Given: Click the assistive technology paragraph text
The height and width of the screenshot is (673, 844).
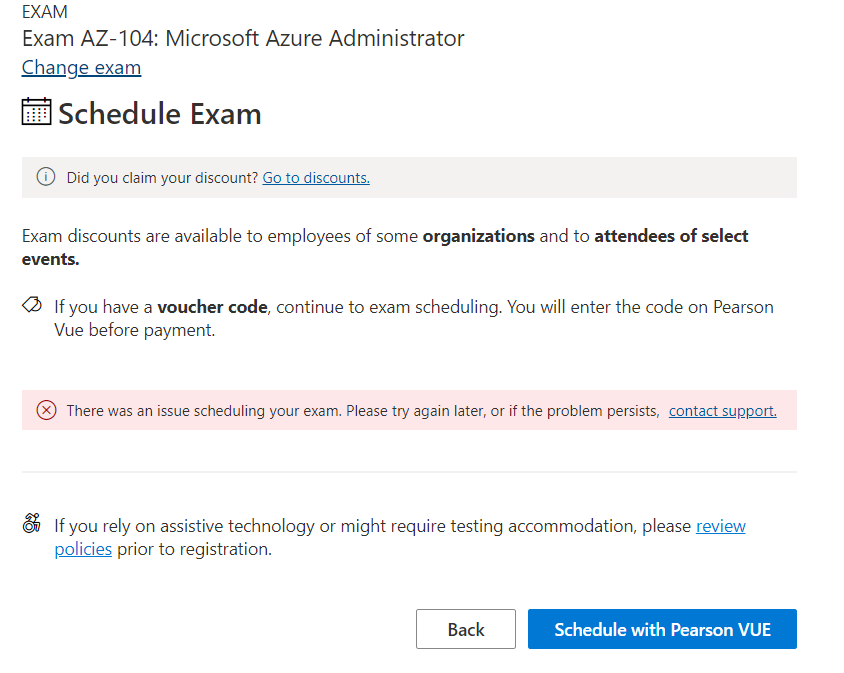Looking at the screenshot, I should [x=372, y=526].
